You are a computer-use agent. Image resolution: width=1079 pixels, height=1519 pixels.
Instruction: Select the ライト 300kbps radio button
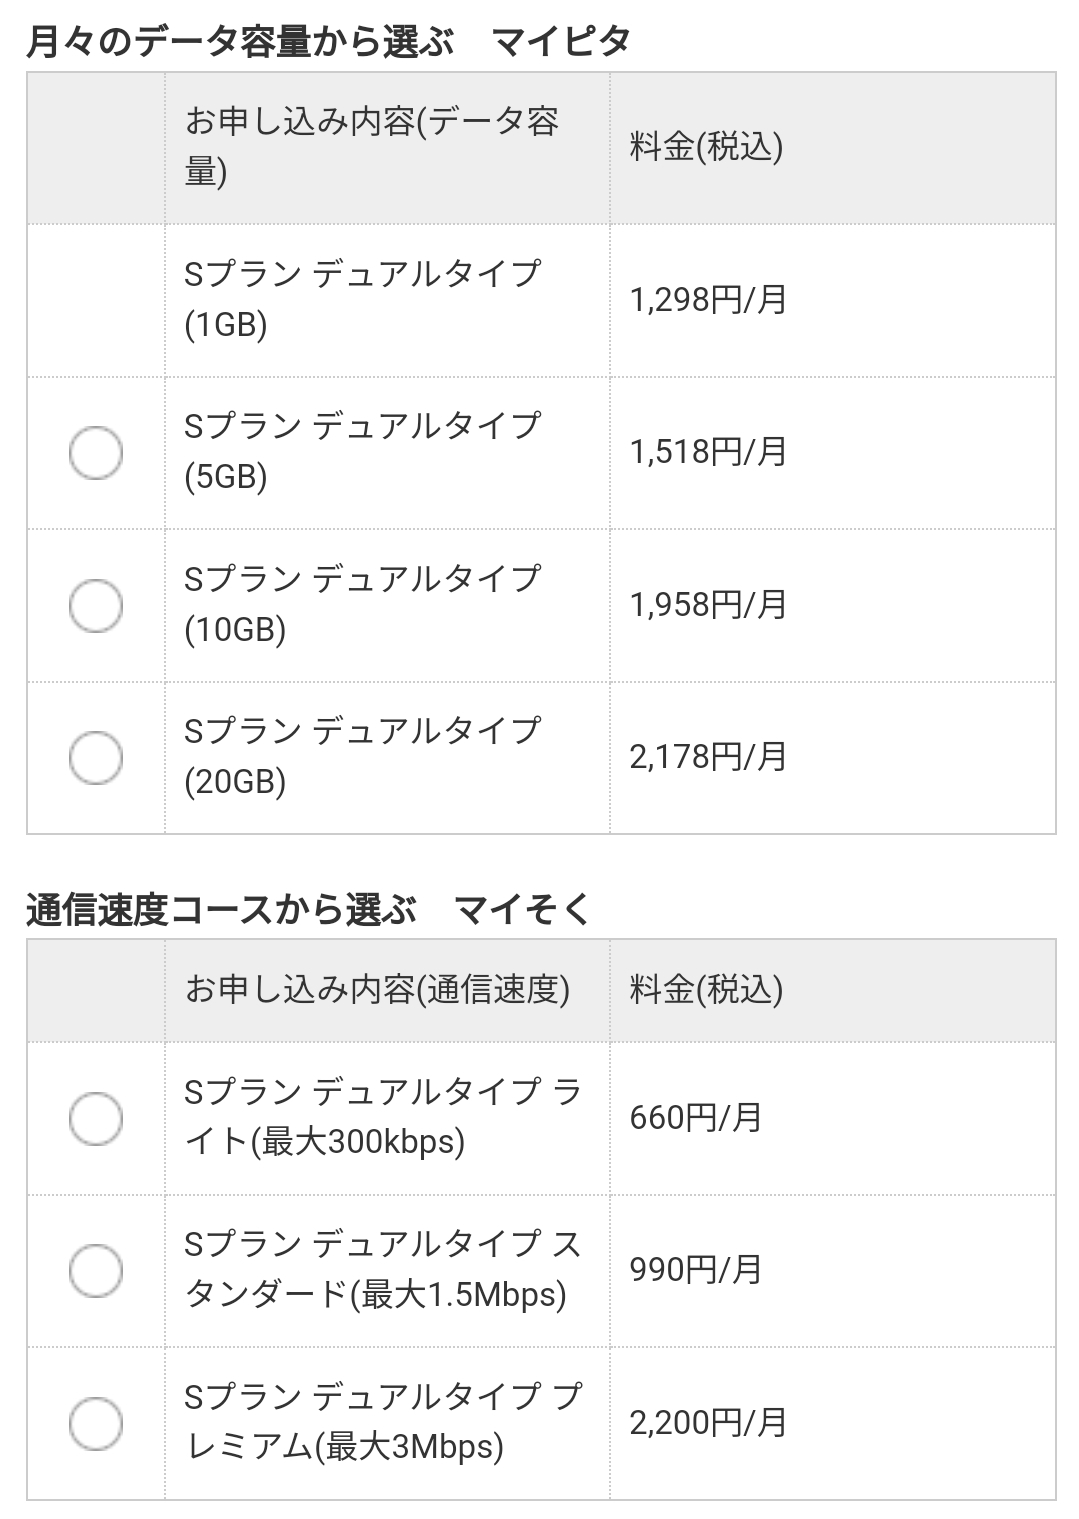96,1118
